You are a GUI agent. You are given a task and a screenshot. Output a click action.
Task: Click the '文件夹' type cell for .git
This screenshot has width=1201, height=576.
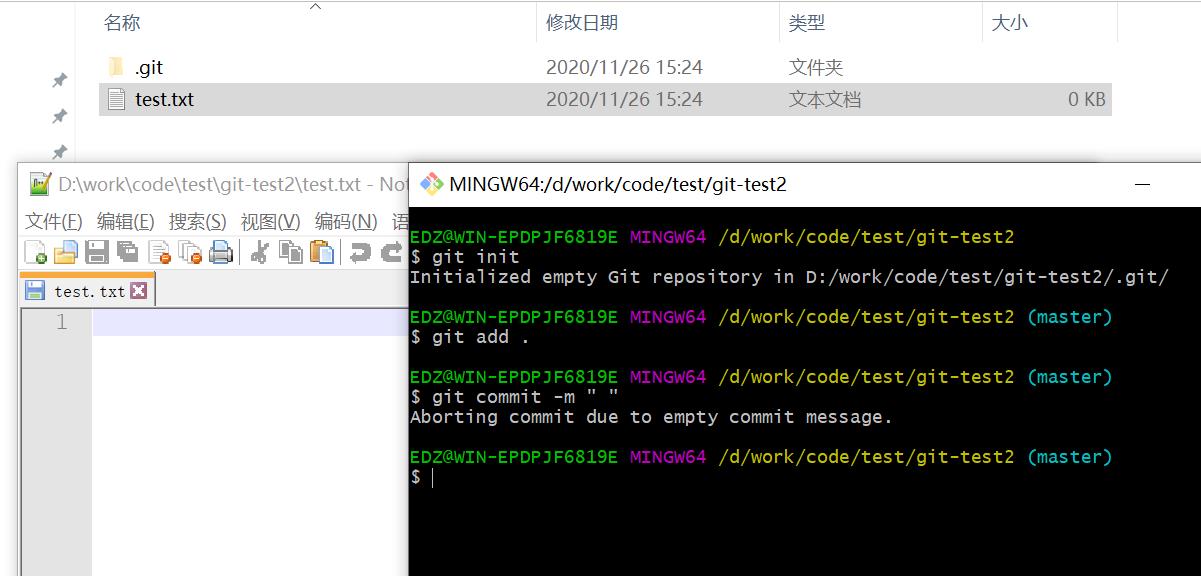(816, 67)
